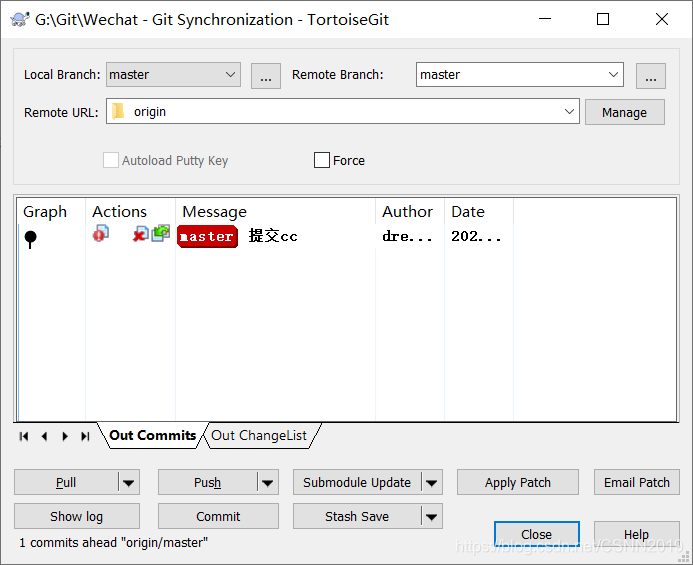This screenshot has width=693, height=565.
Task: Select commit message 提交cc
Action: click(273, 236)
